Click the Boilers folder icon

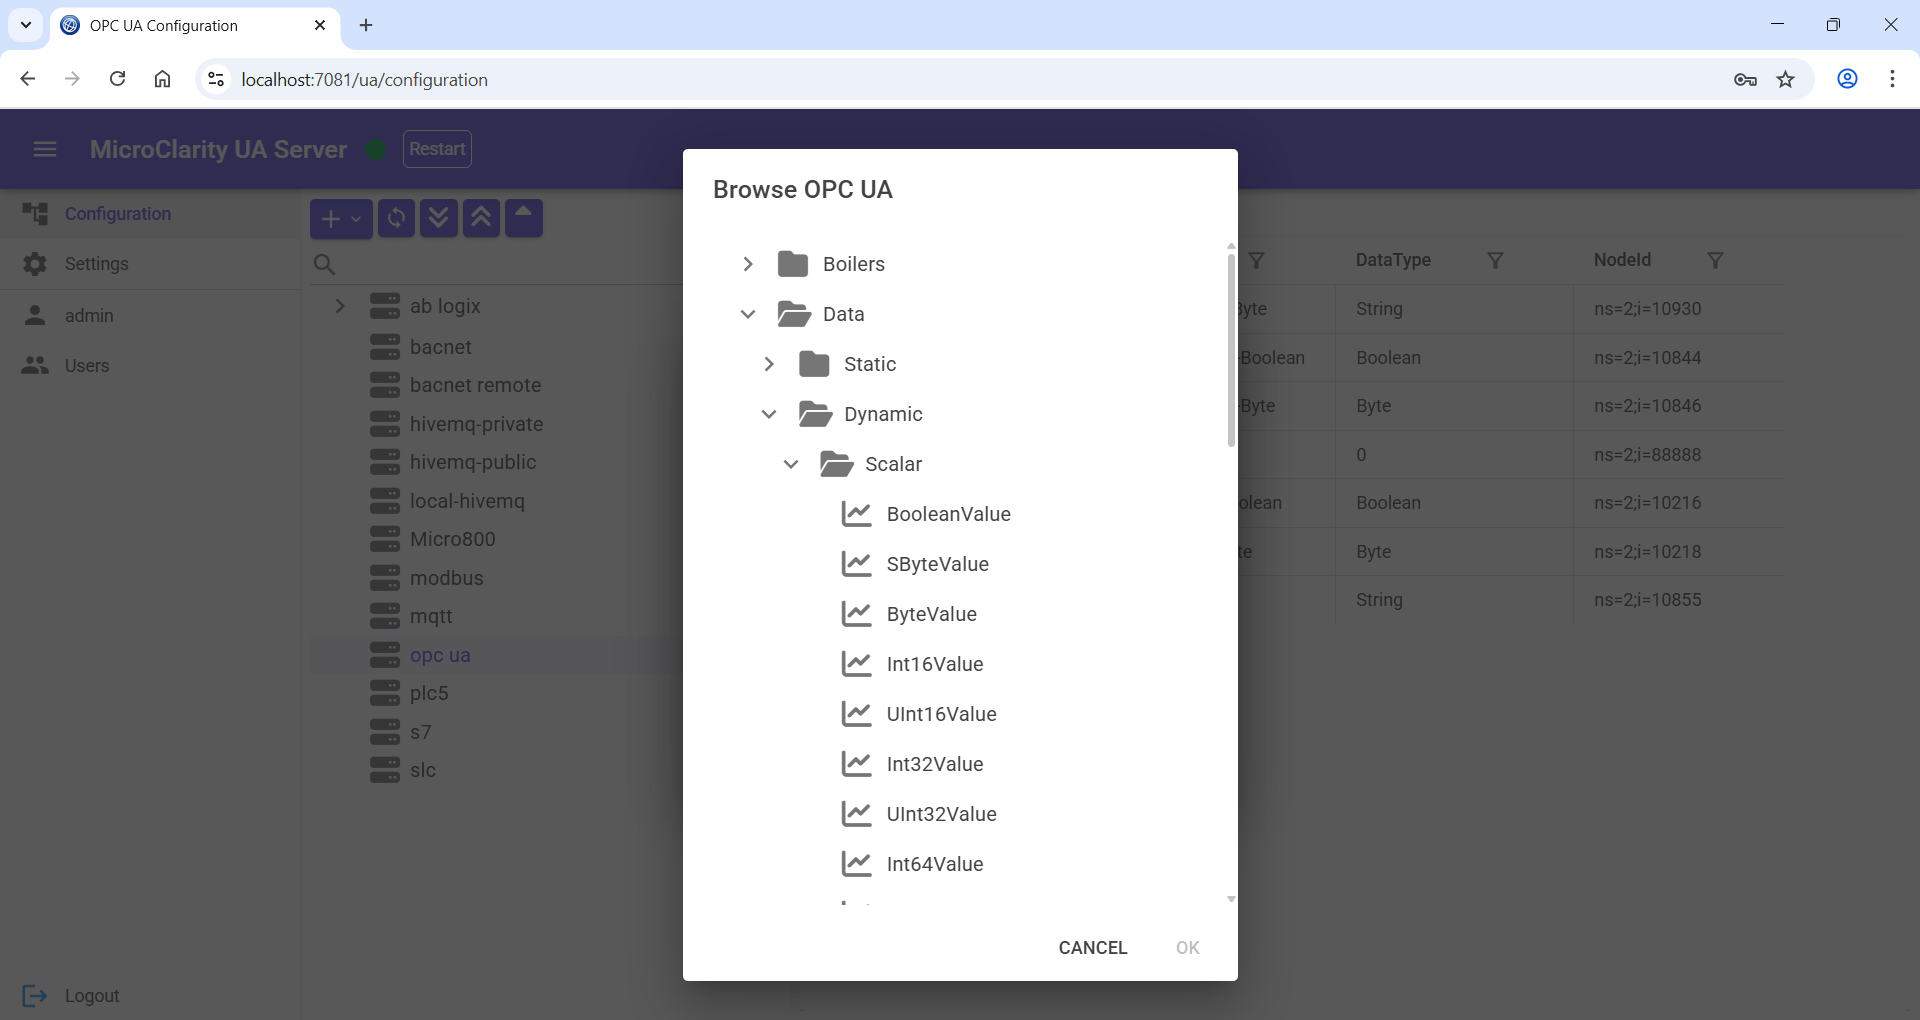tap(793, 264)
